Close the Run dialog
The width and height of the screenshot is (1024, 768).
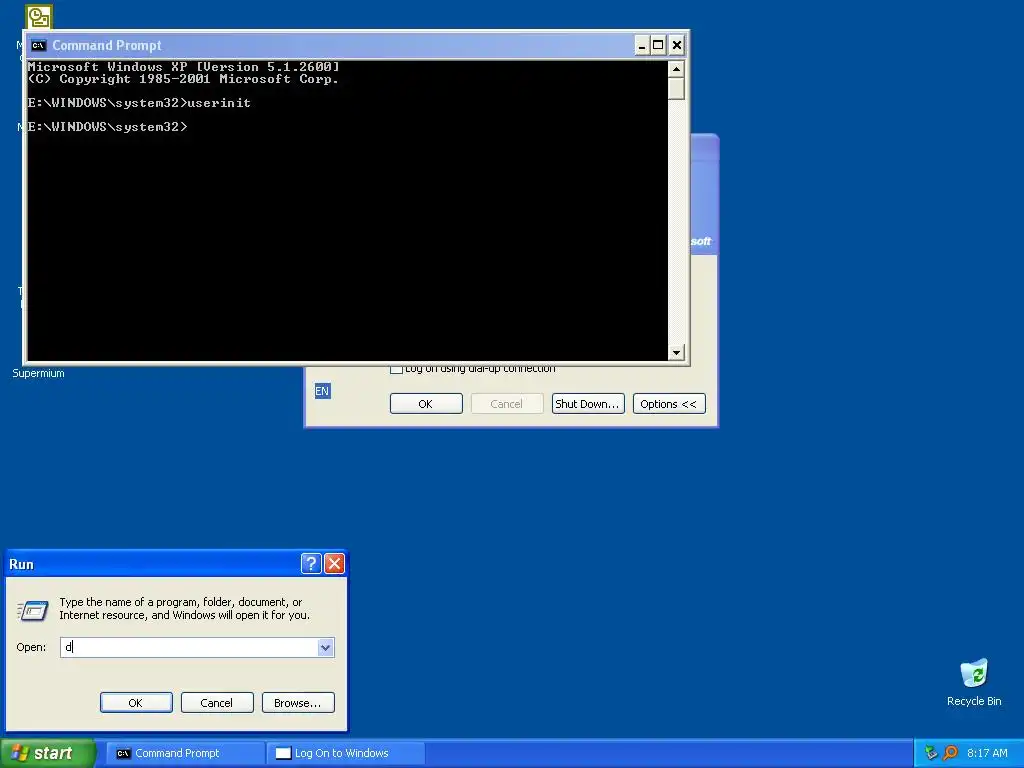pos(334,564)
